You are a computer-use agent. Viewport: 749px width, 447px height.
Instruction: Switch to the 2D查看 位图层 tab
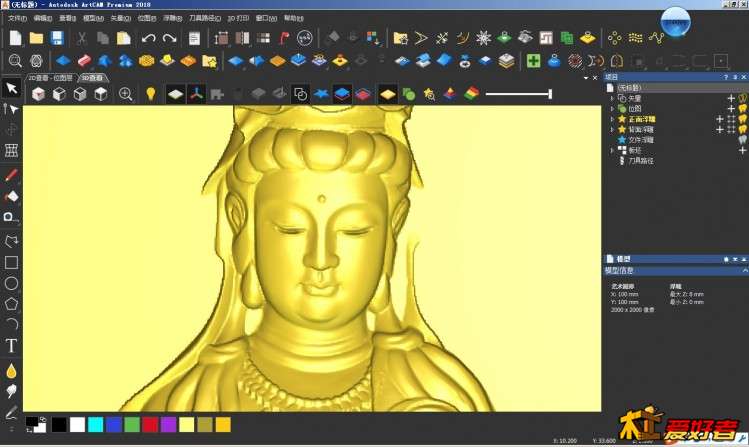pyautogui.click(x=51, y=77)
